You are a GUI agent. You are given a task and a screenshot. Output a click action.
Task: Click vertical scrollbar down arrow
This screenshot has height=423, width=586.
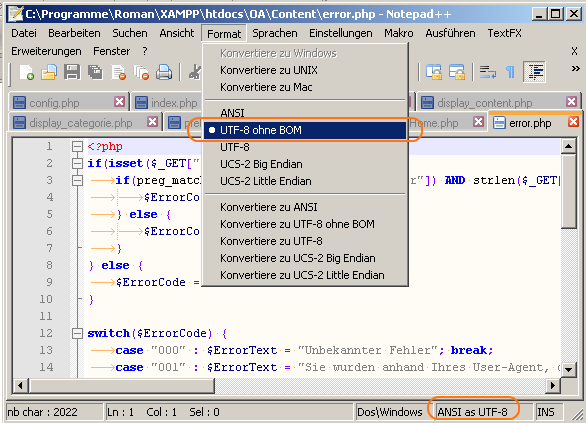pos(568,370)
